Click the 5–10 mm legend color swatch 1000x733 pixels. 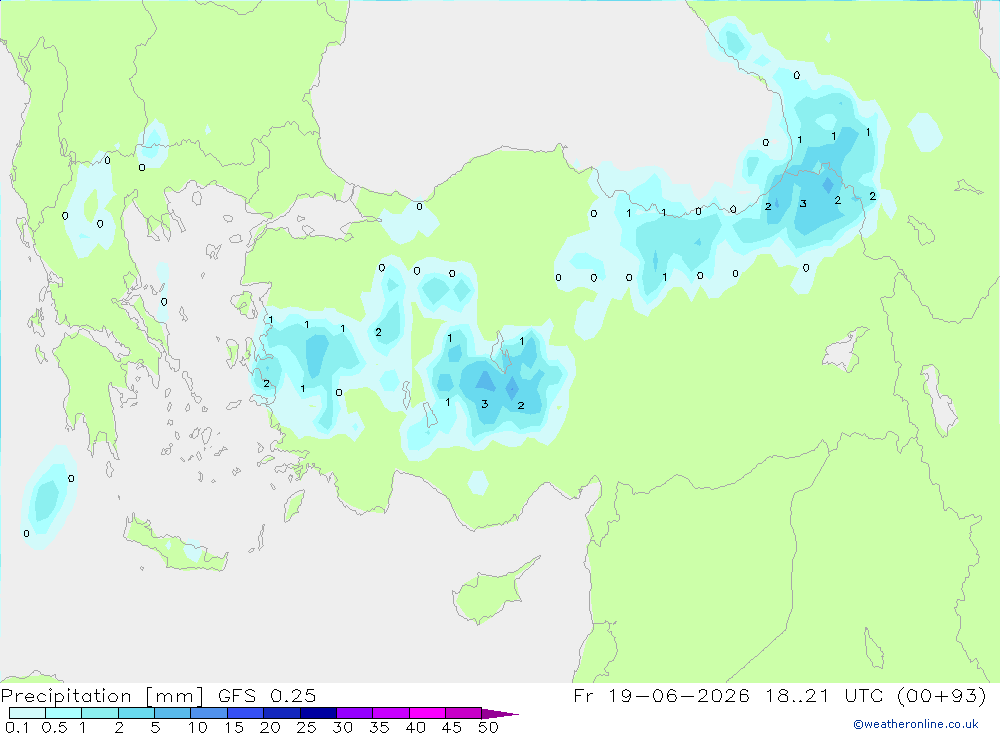(173, 713)
